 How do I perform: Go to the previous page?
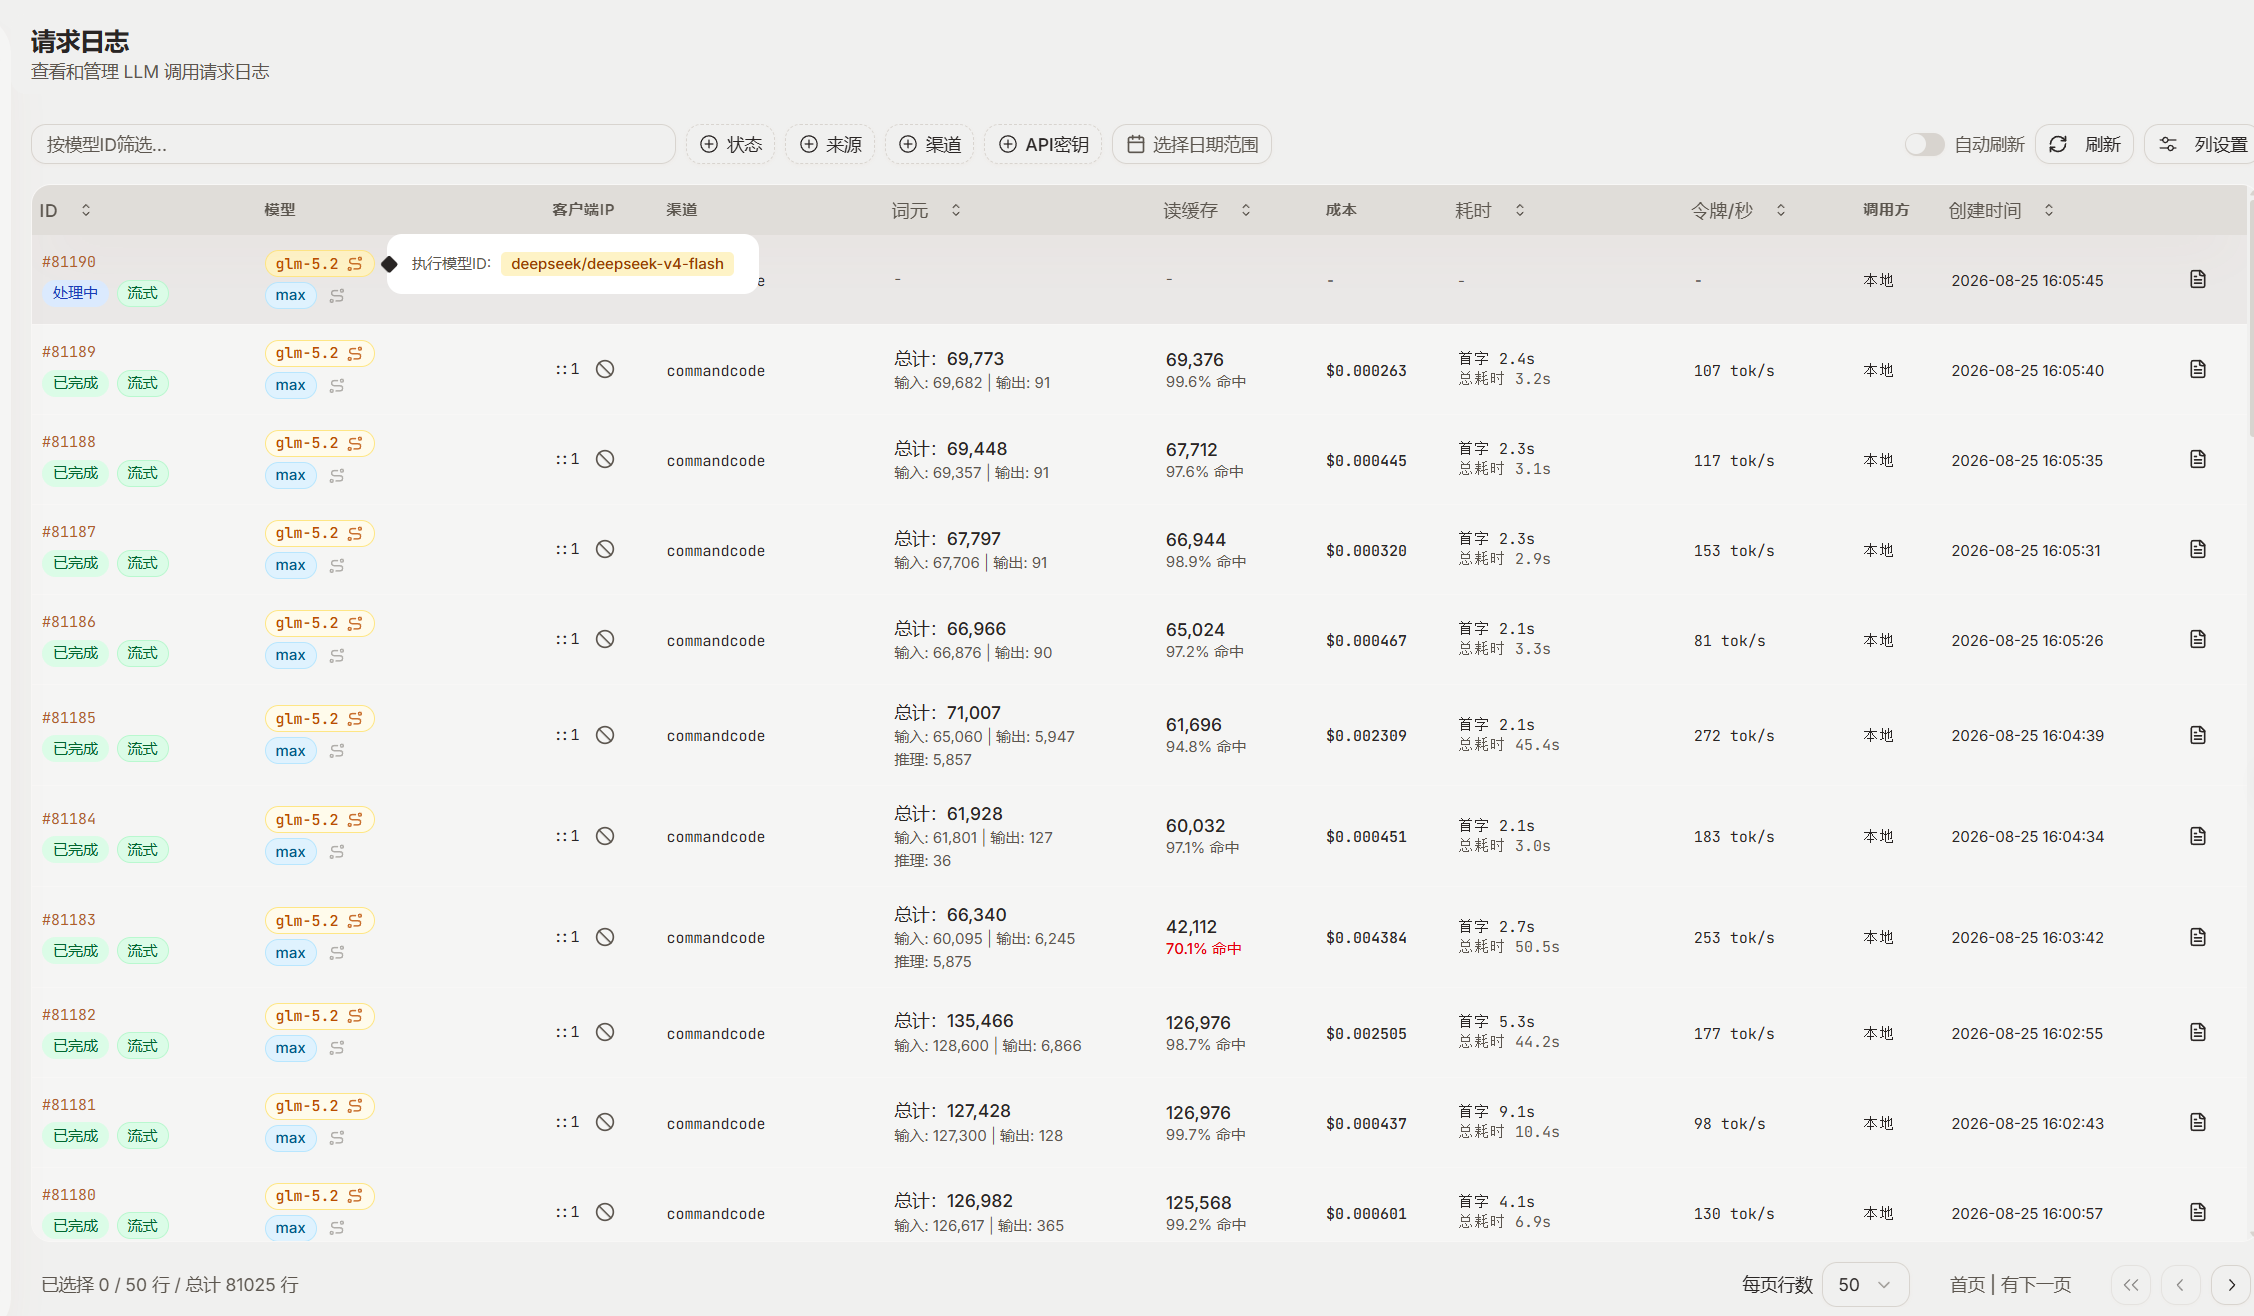pos(2180,1284)
